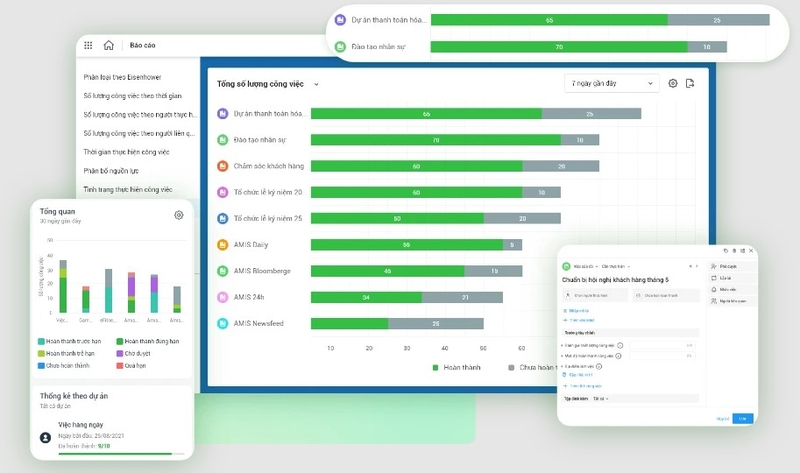Click the purple project icon in the top popup
The image size is (800, 473).
click(340, 20)
